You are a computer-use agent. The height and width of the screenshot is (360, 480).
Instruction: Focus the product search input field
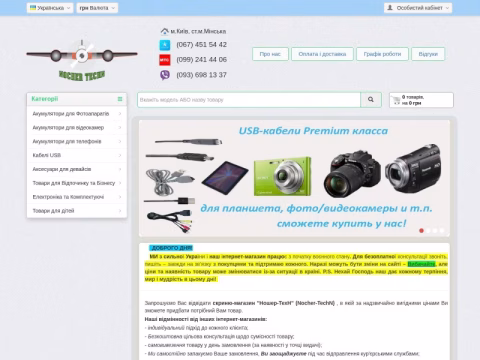pyautogui.click(x=249, y=100)
